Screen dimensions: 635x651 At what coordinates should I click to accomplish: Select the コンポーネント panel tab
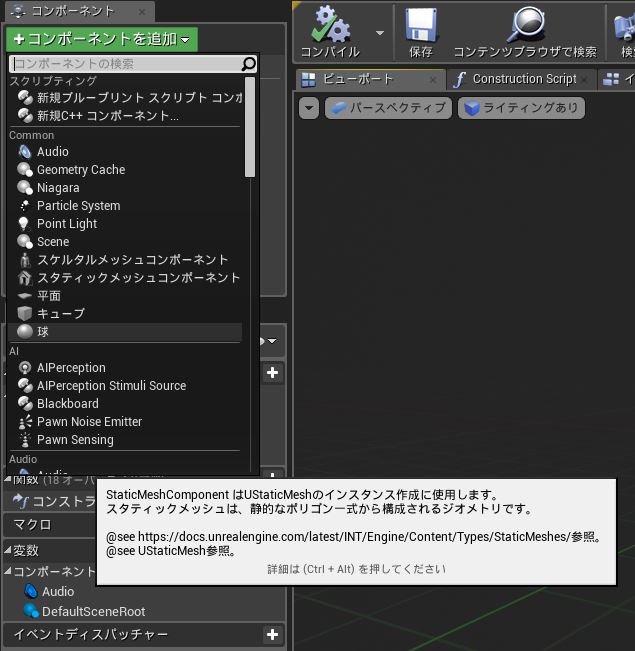(x=79, y=12)
